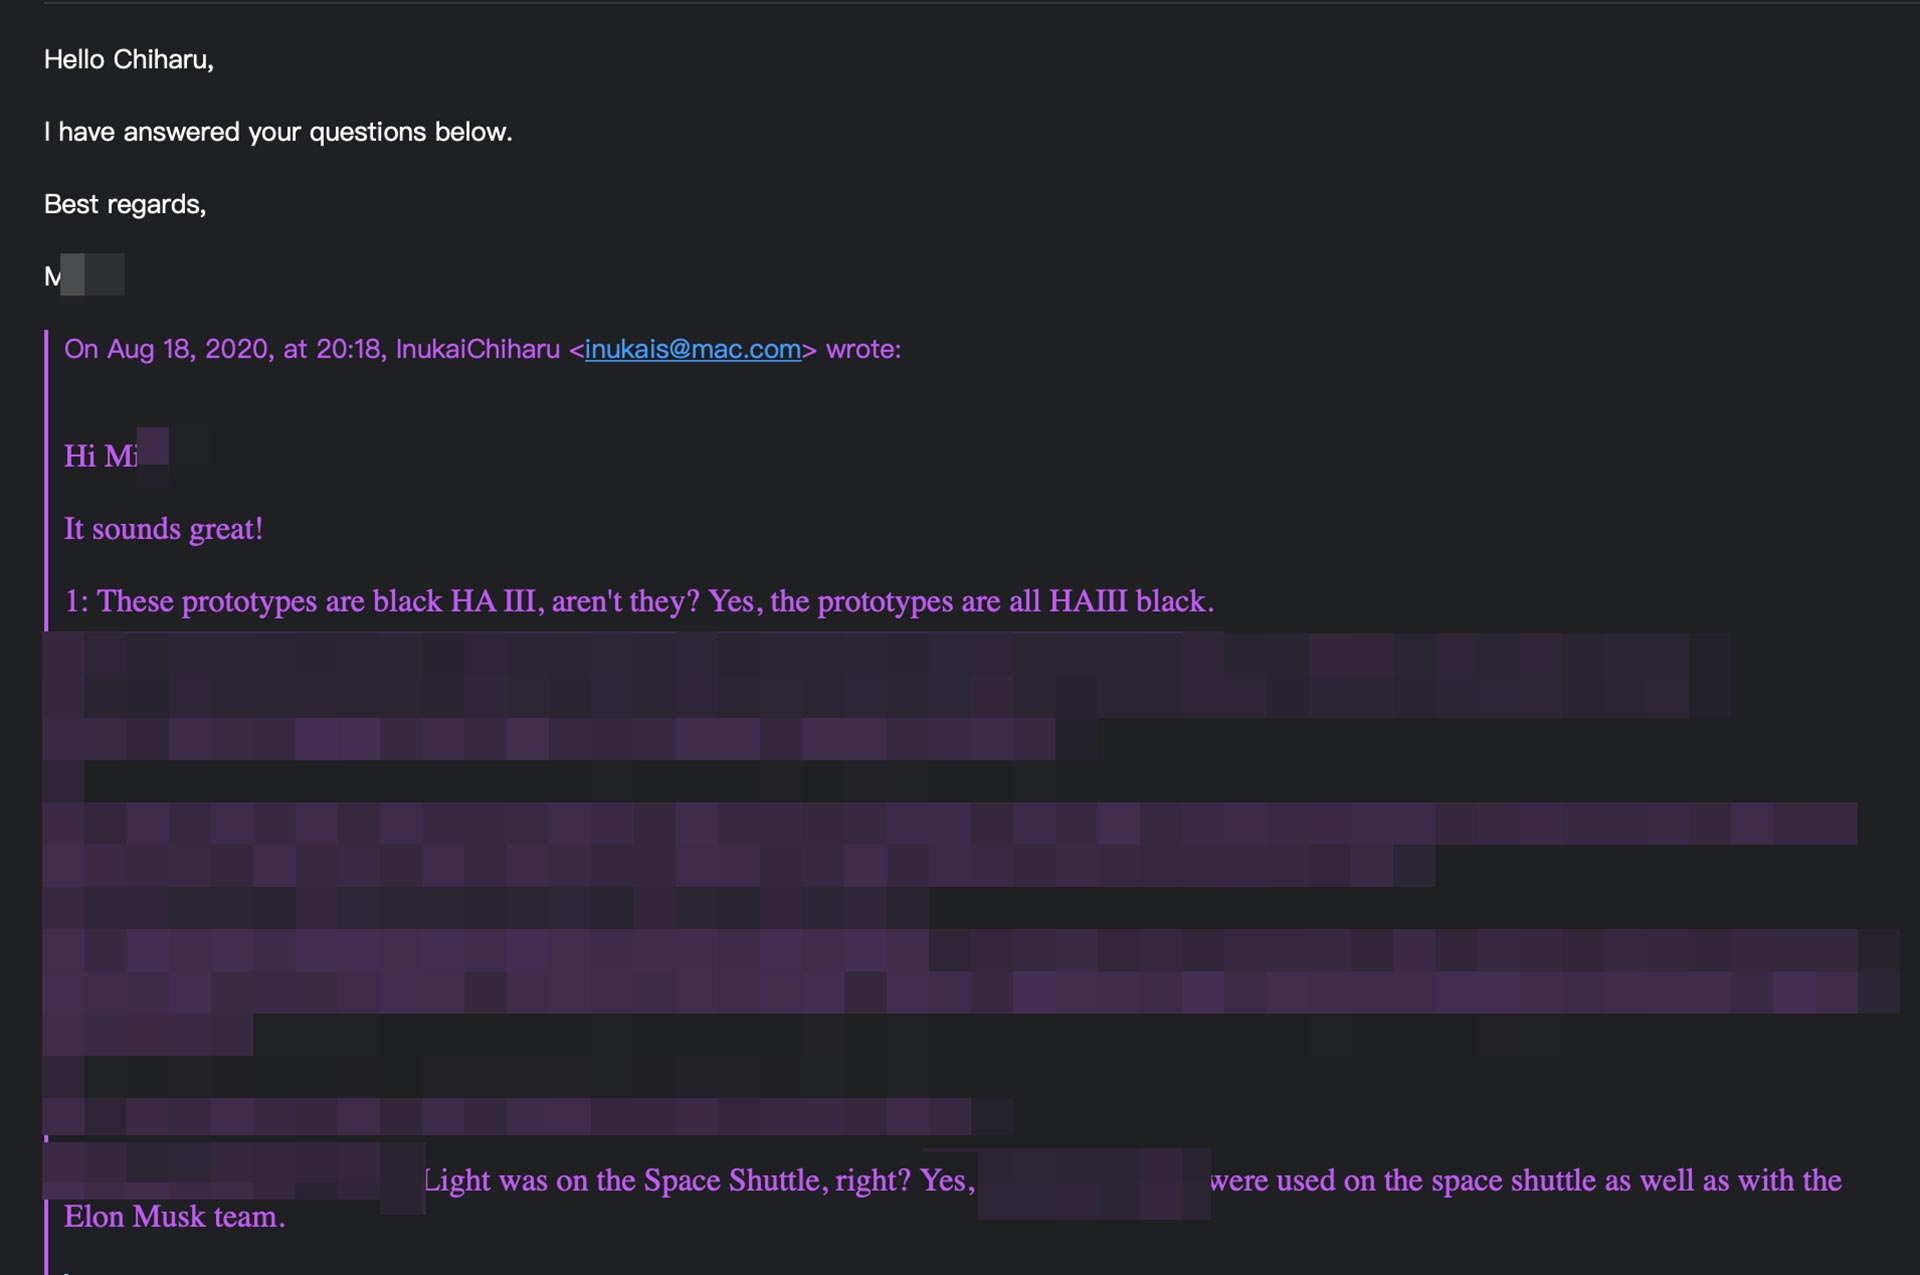Open the inukais@mac.com email link
The height and width of the screenshot is (1275, 1920).
click(692, 349)
